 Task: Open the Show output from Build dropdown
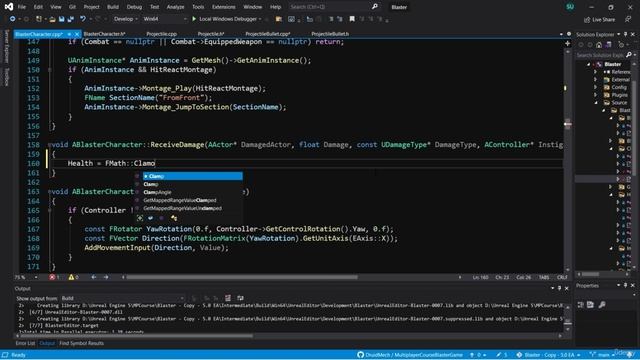(x=122, y=298)
